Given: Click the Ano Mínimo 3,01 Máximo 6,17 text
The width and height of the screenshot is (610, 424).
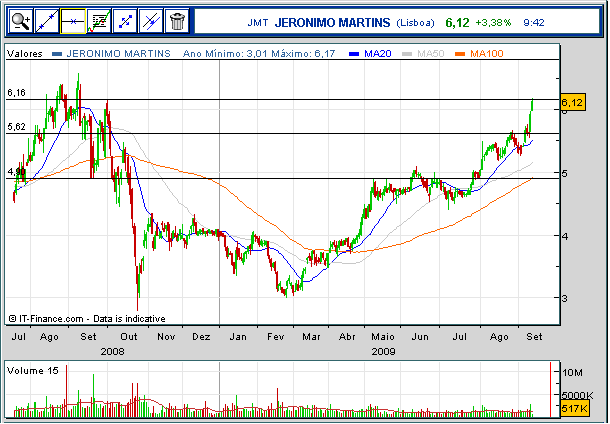Looking at the screenshot, I should click(x=259, y=53).
